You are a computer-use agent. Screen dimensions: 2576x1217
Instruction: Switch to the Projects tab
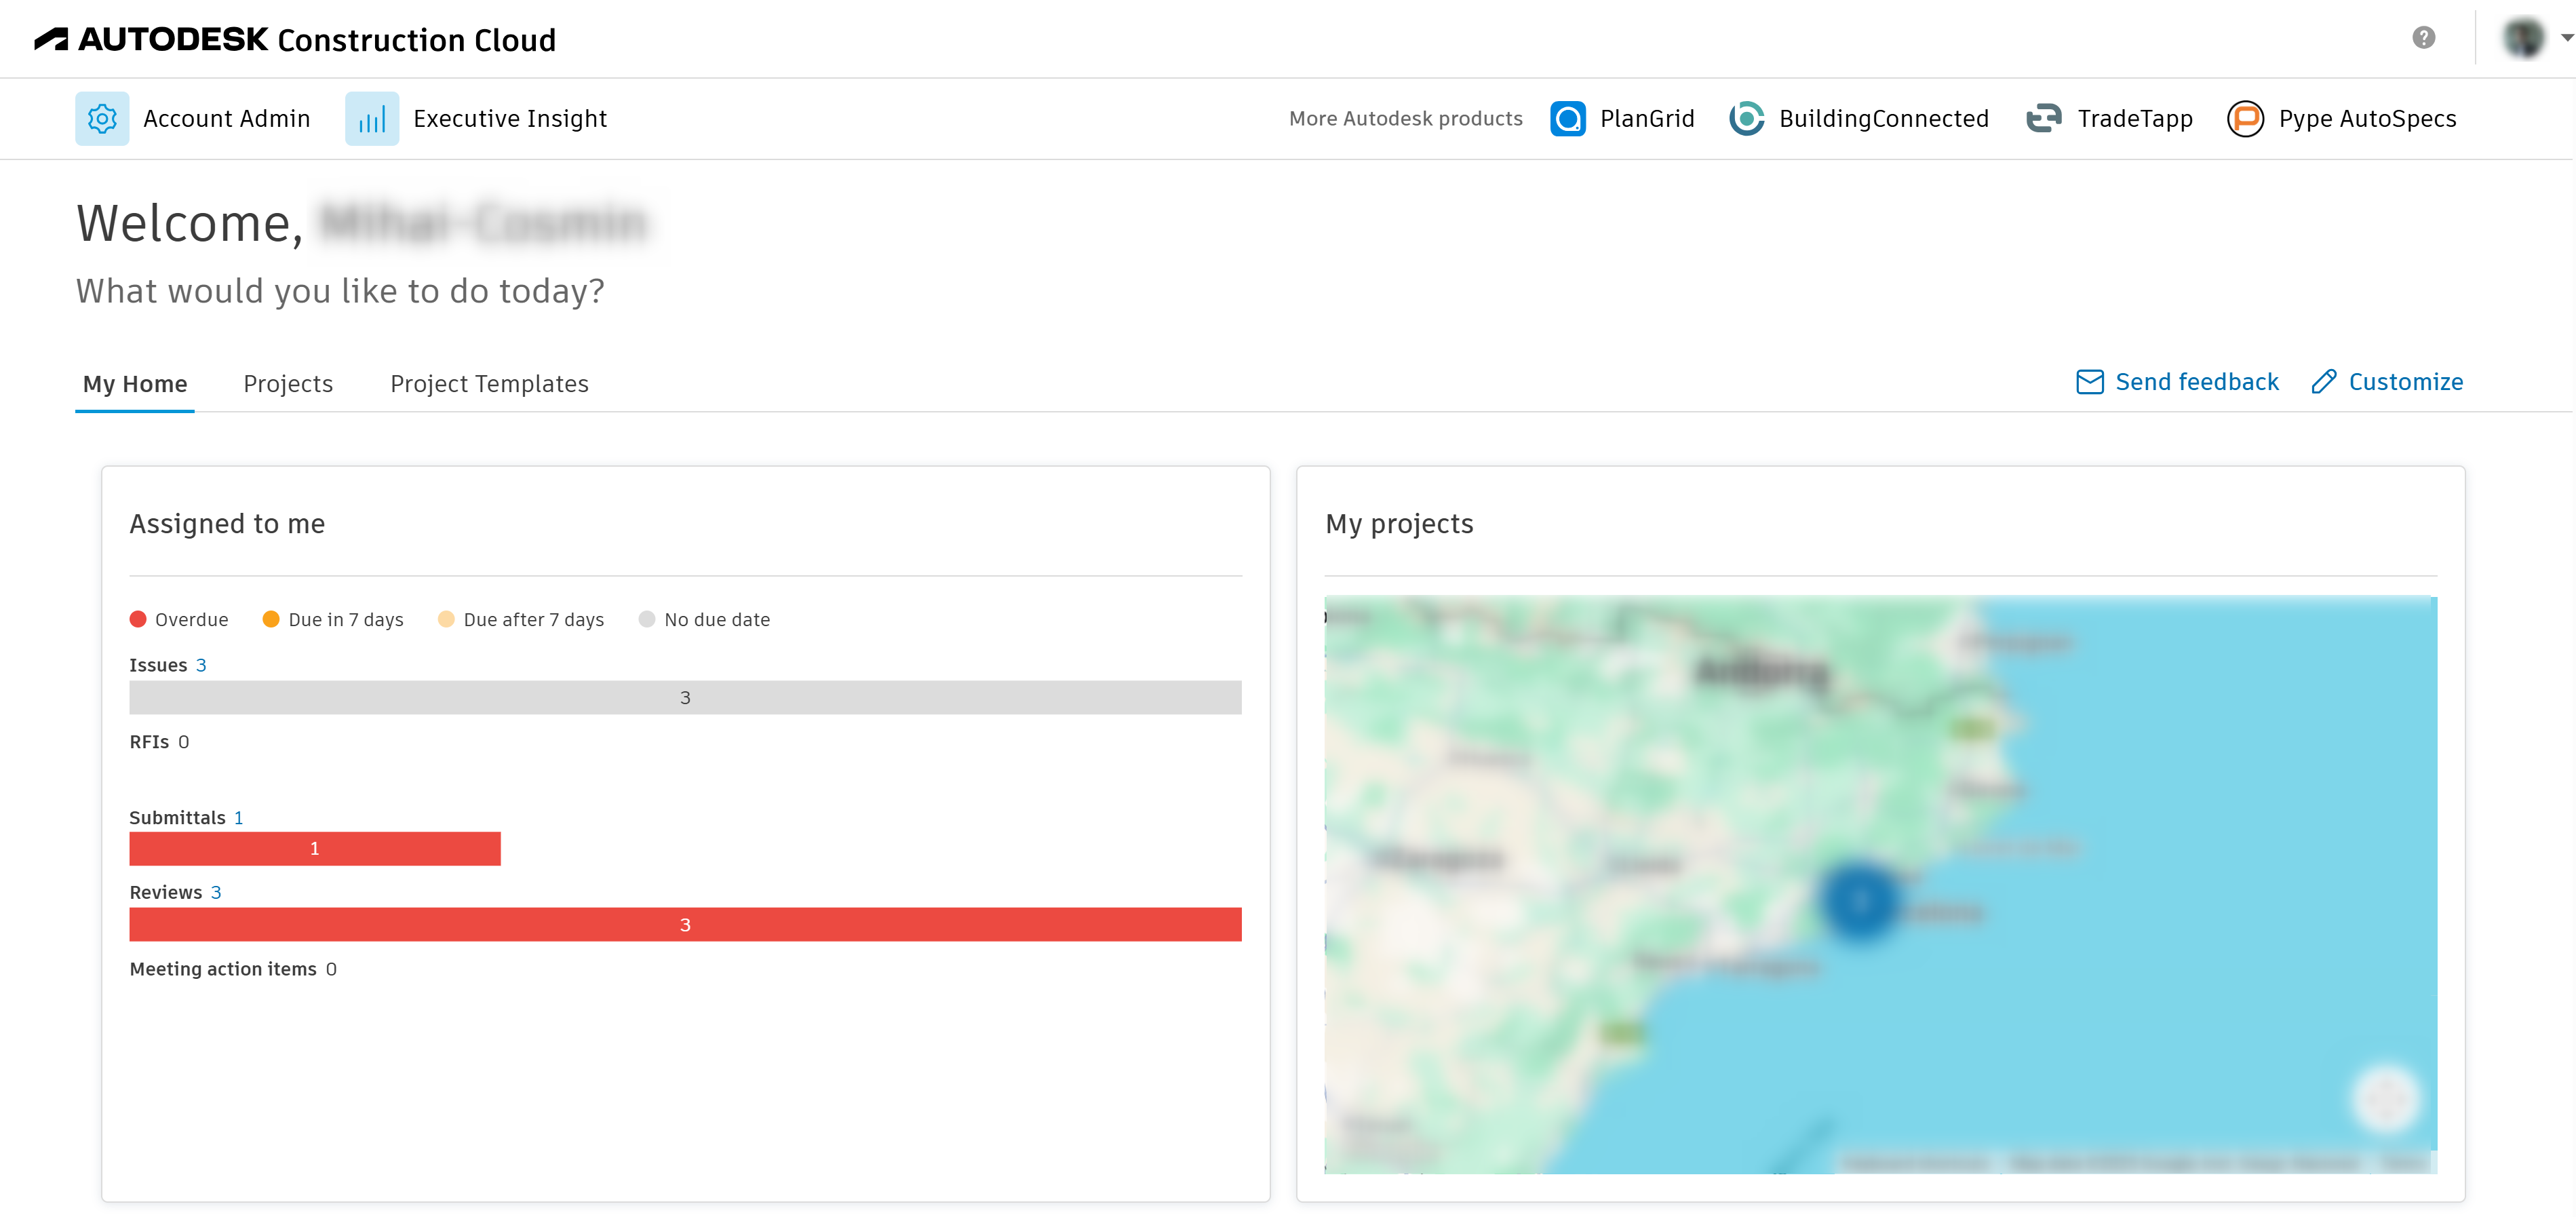(x=288, y=383)
